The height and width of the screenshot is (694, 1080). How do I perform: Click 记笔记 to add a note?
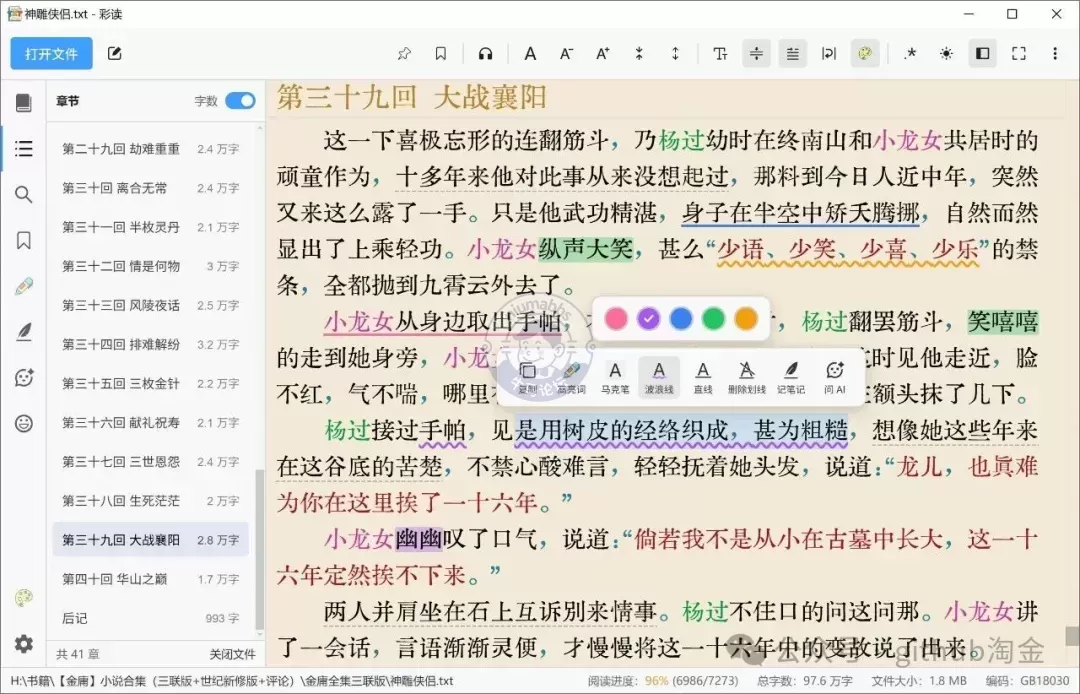coord(791,377)
